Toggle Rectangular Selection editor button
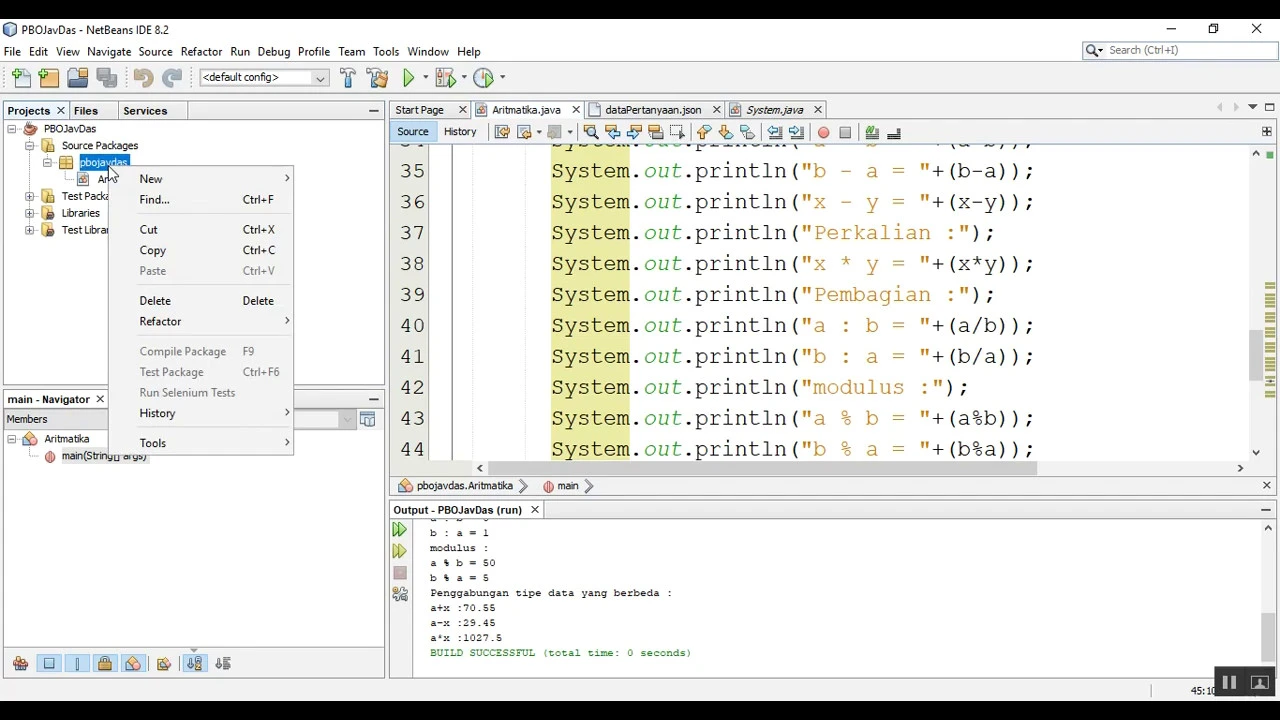Image resolution: width=1280 pixels, height=720 pixels. [677, 132]
